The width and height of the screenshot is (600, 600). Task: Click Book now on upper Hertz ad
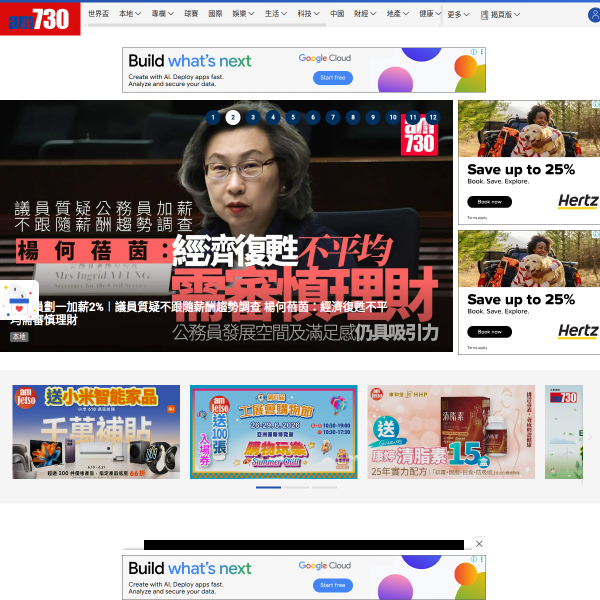[489, 202]
